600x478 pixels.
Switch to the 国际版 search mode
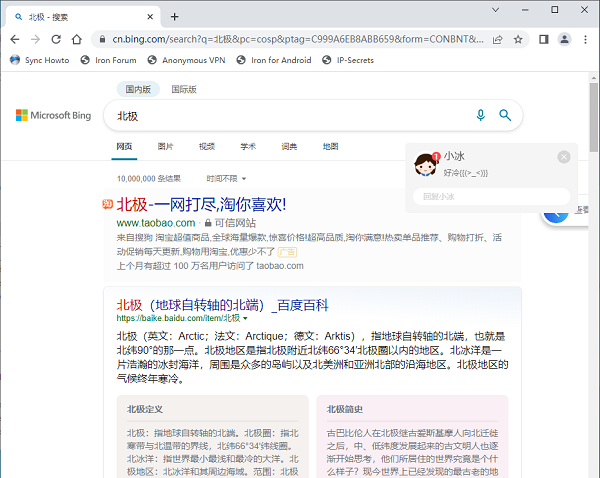(x=183, y=89)
